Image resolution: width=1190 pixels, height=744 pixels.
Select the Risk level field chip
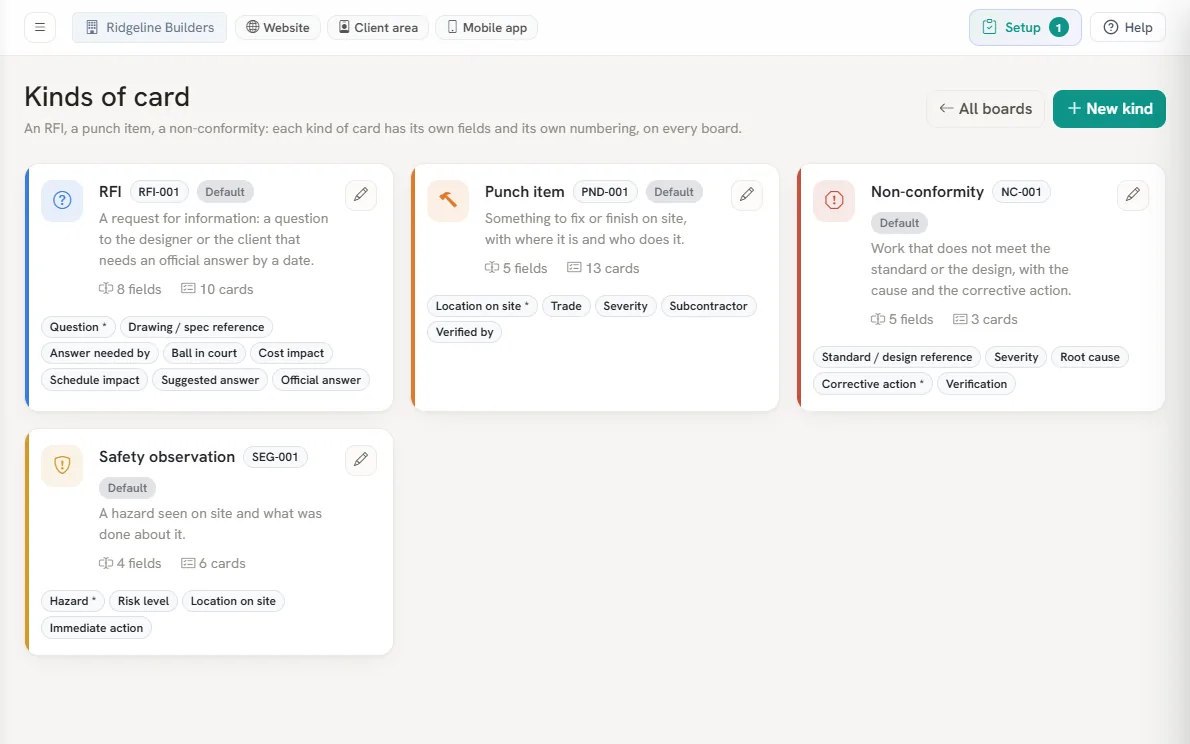point(143,601)
